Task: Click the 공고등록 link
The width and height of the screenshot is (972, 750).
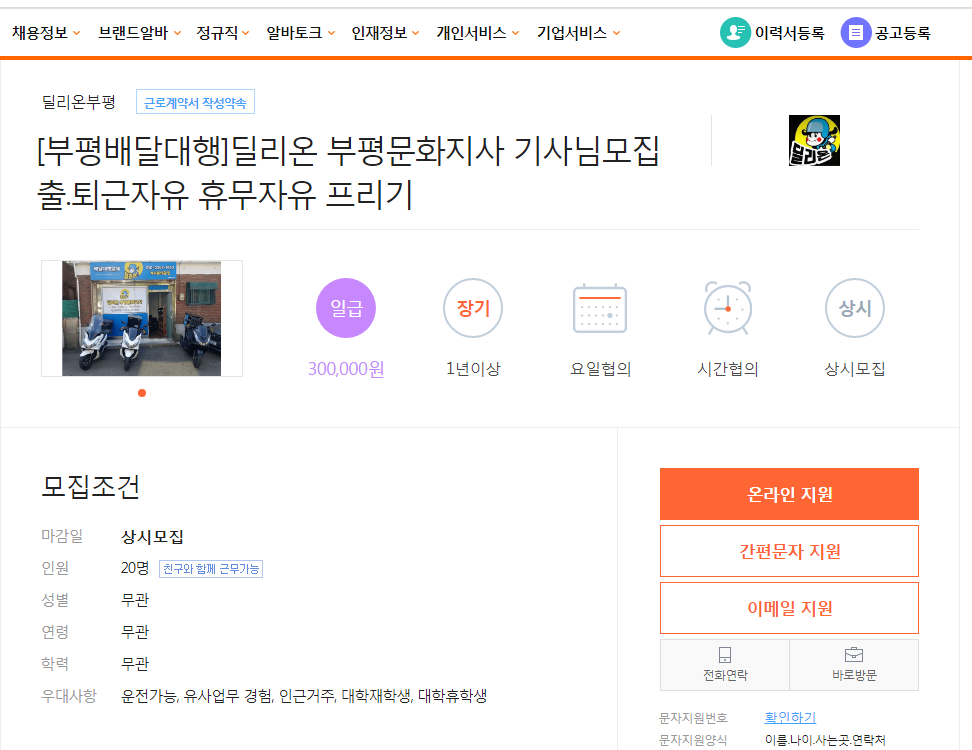Action: click(x=903, y=33)
